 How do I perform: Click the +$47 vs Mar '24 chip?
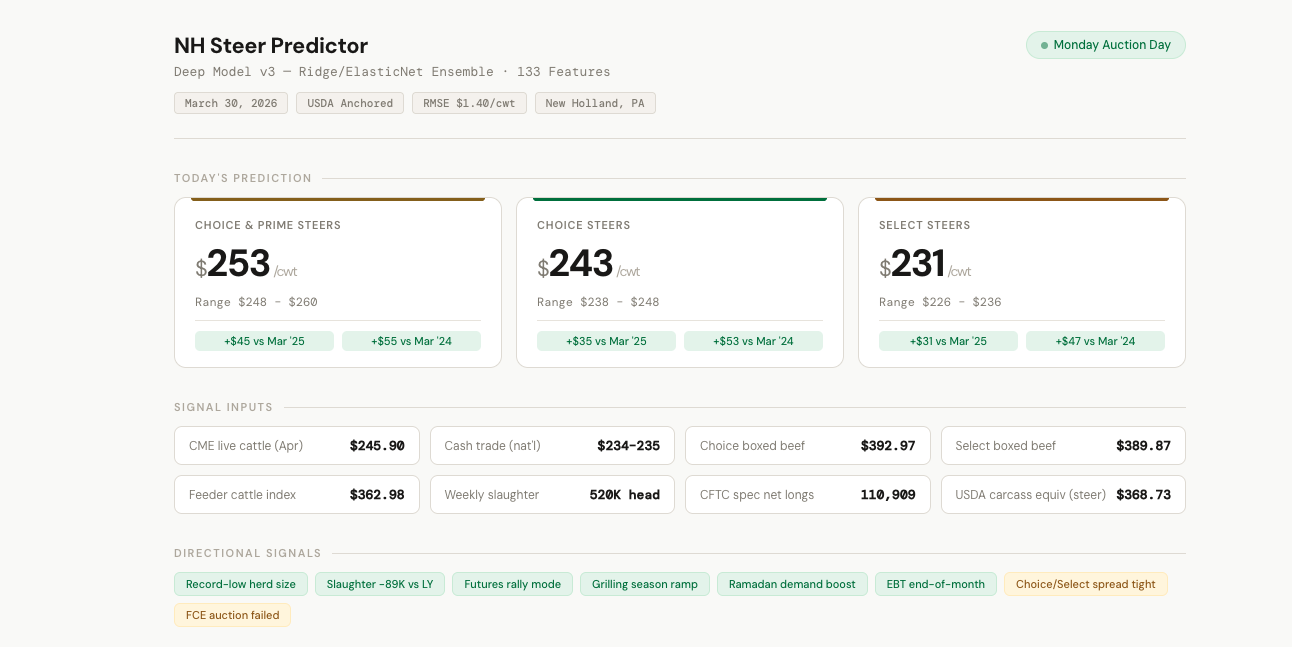pos(1095,341)
